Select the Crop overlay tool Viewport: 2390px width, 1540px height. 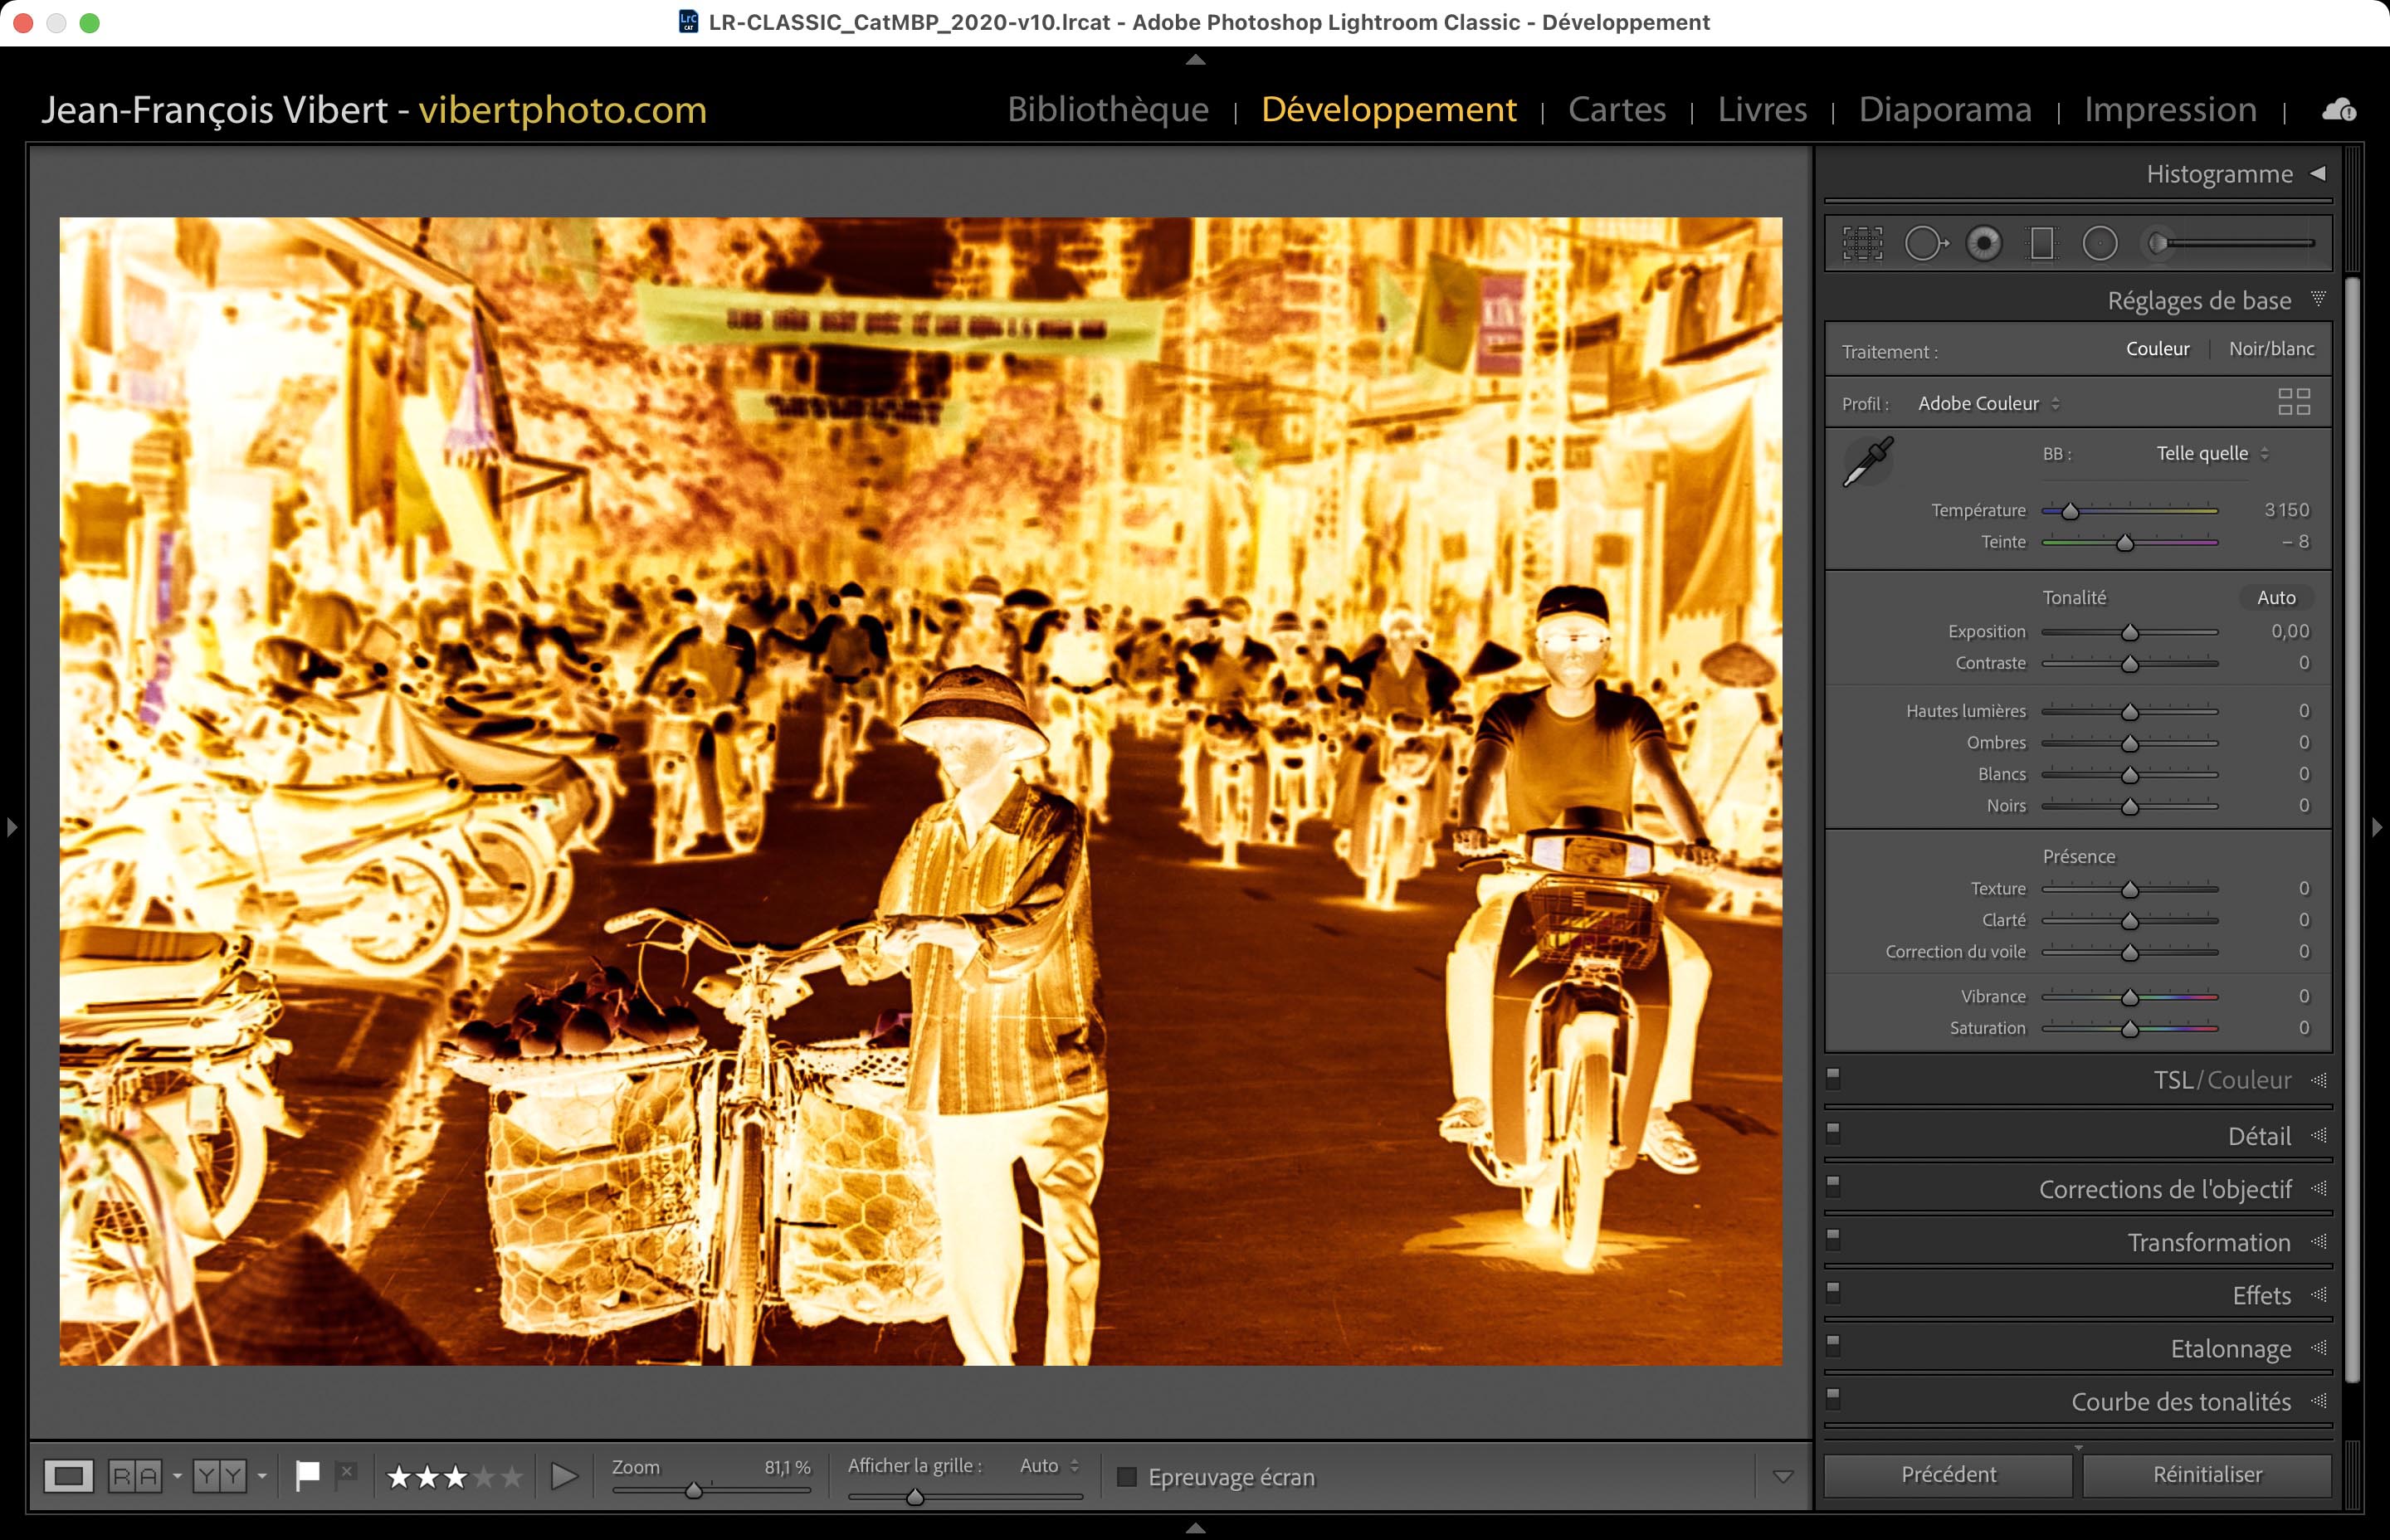click(x=1862, y=243)
